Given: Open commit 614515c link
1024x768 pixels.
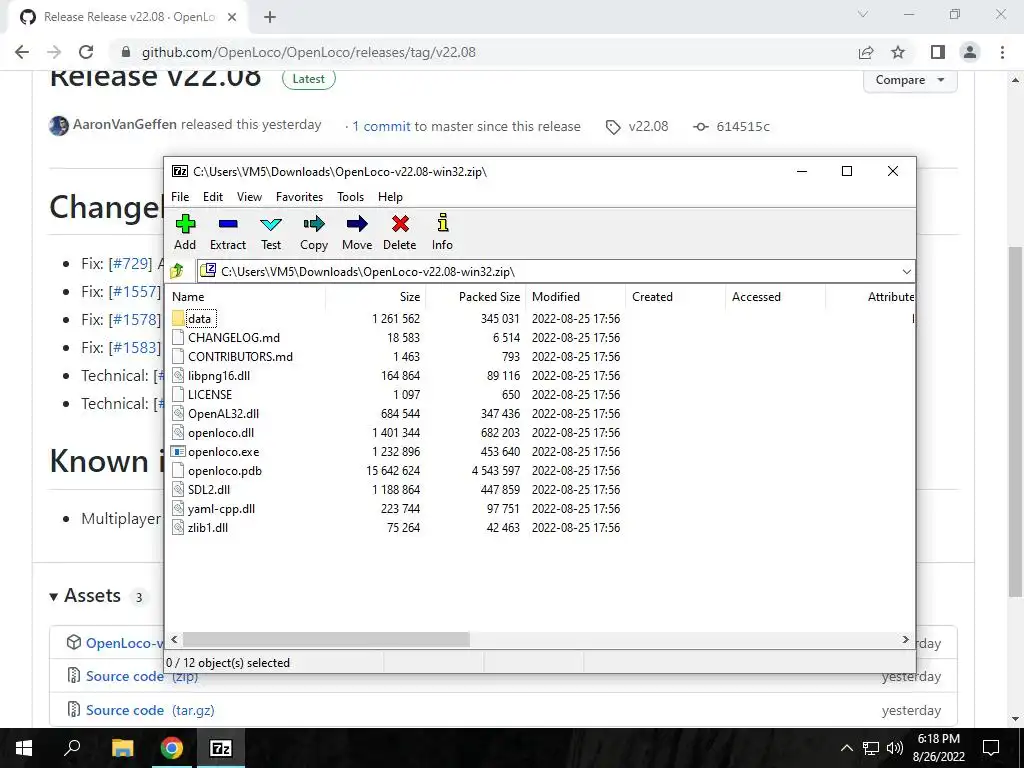Looking at the screenshot, I should [731, 127].
